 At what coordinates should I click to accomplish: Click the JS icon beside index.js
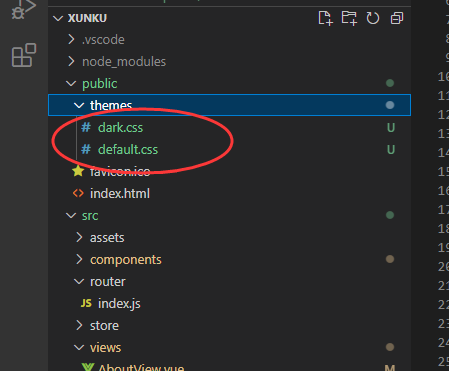point(86,303)
